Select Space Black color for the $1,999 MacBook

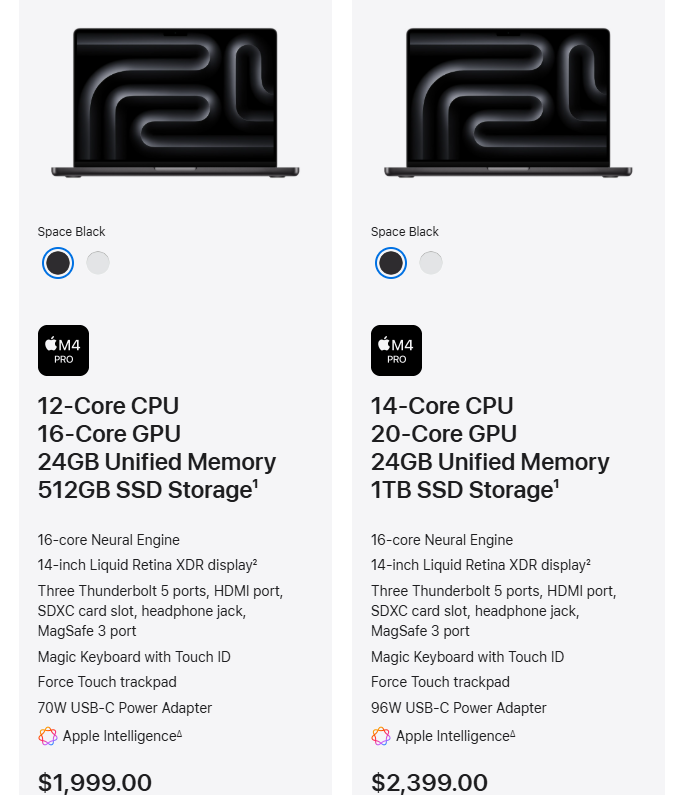tap(58, 263)
